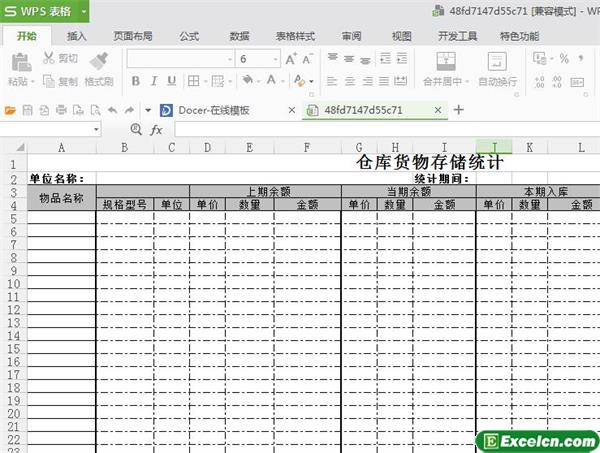Open the borders dropdown arrow
The image size is (600, 453).
[205, 81]
